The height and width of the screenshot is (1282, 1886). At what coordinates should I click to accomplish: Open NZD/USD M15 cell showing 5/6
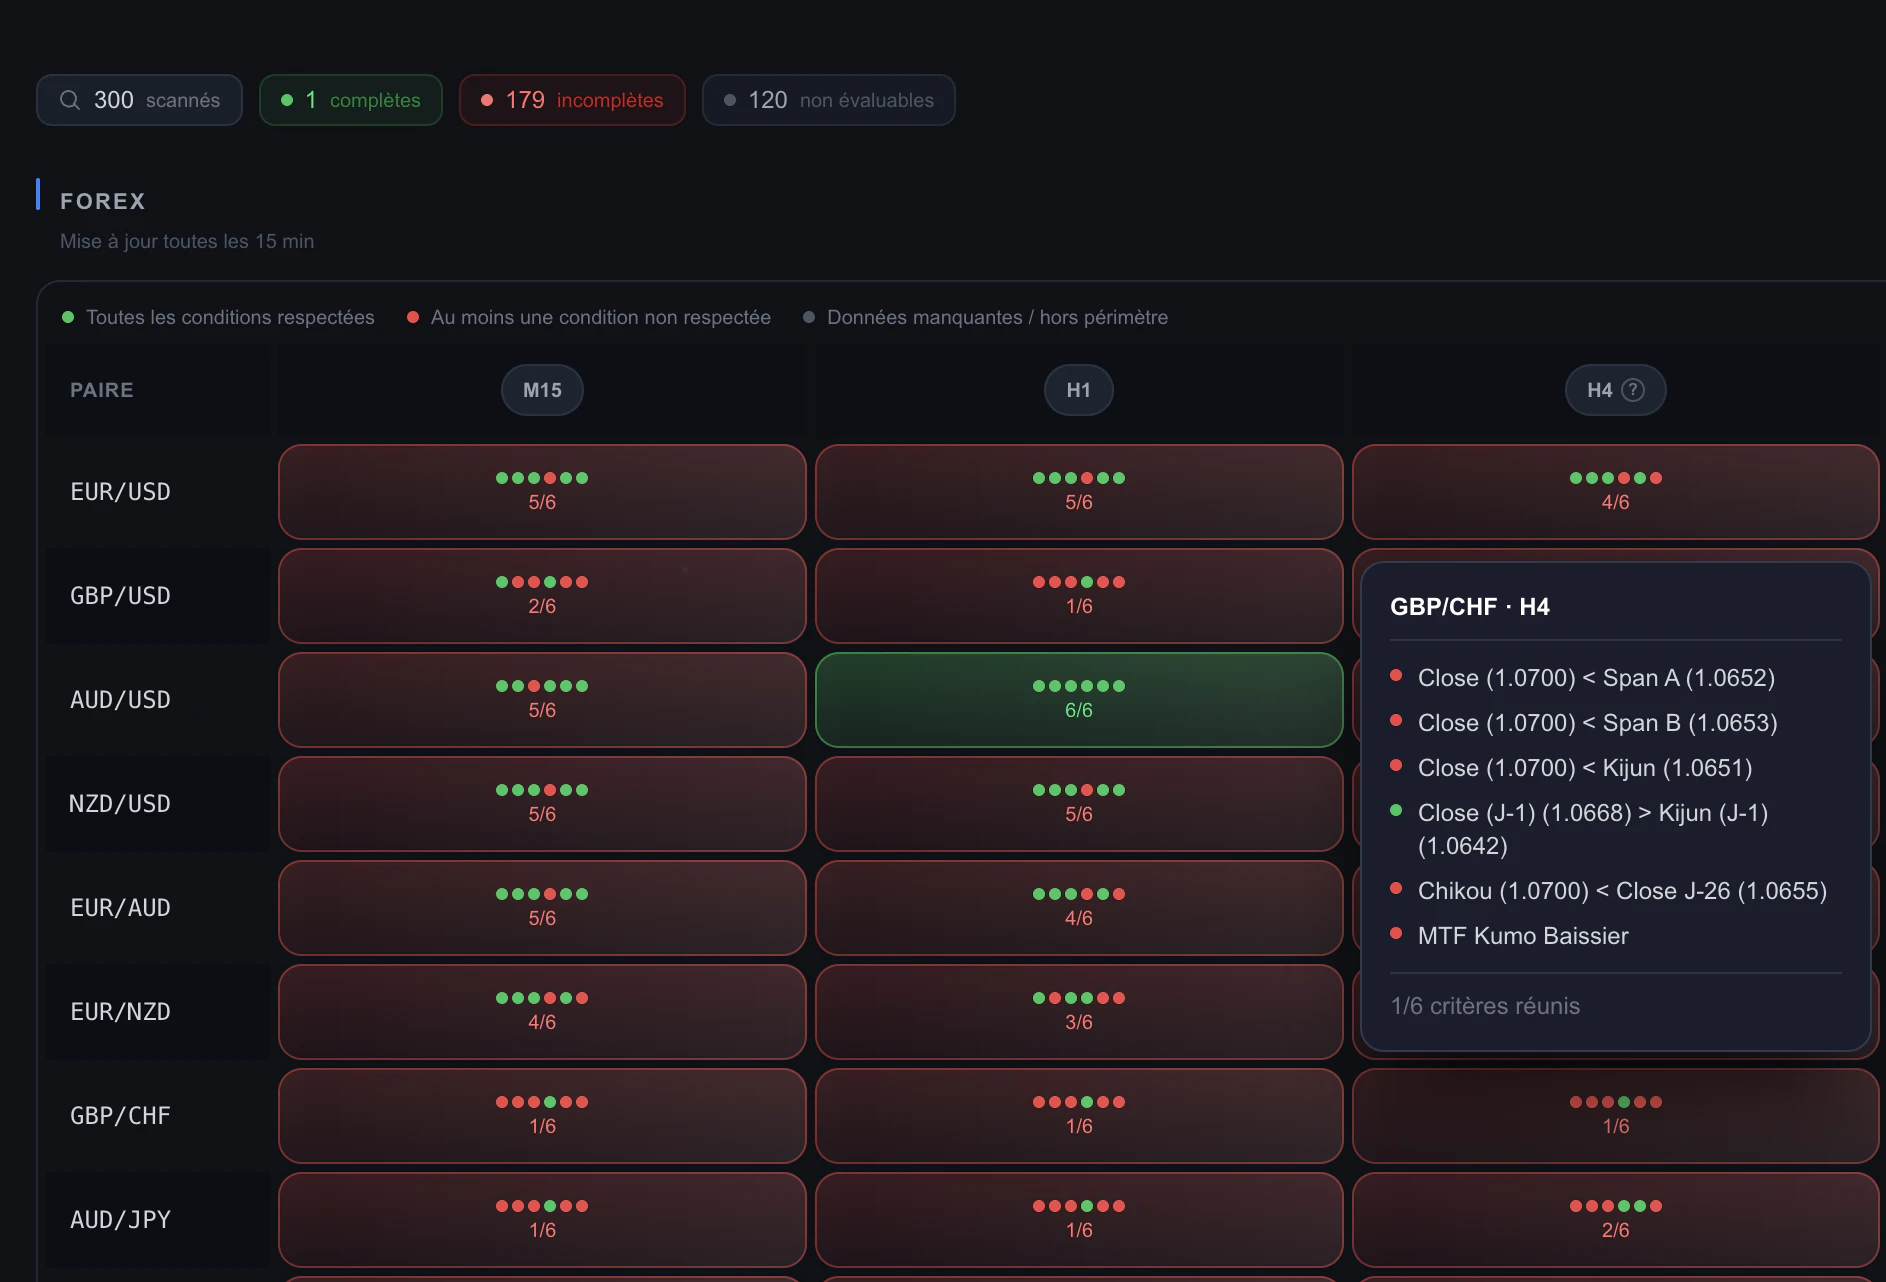(x=542, y=804)
